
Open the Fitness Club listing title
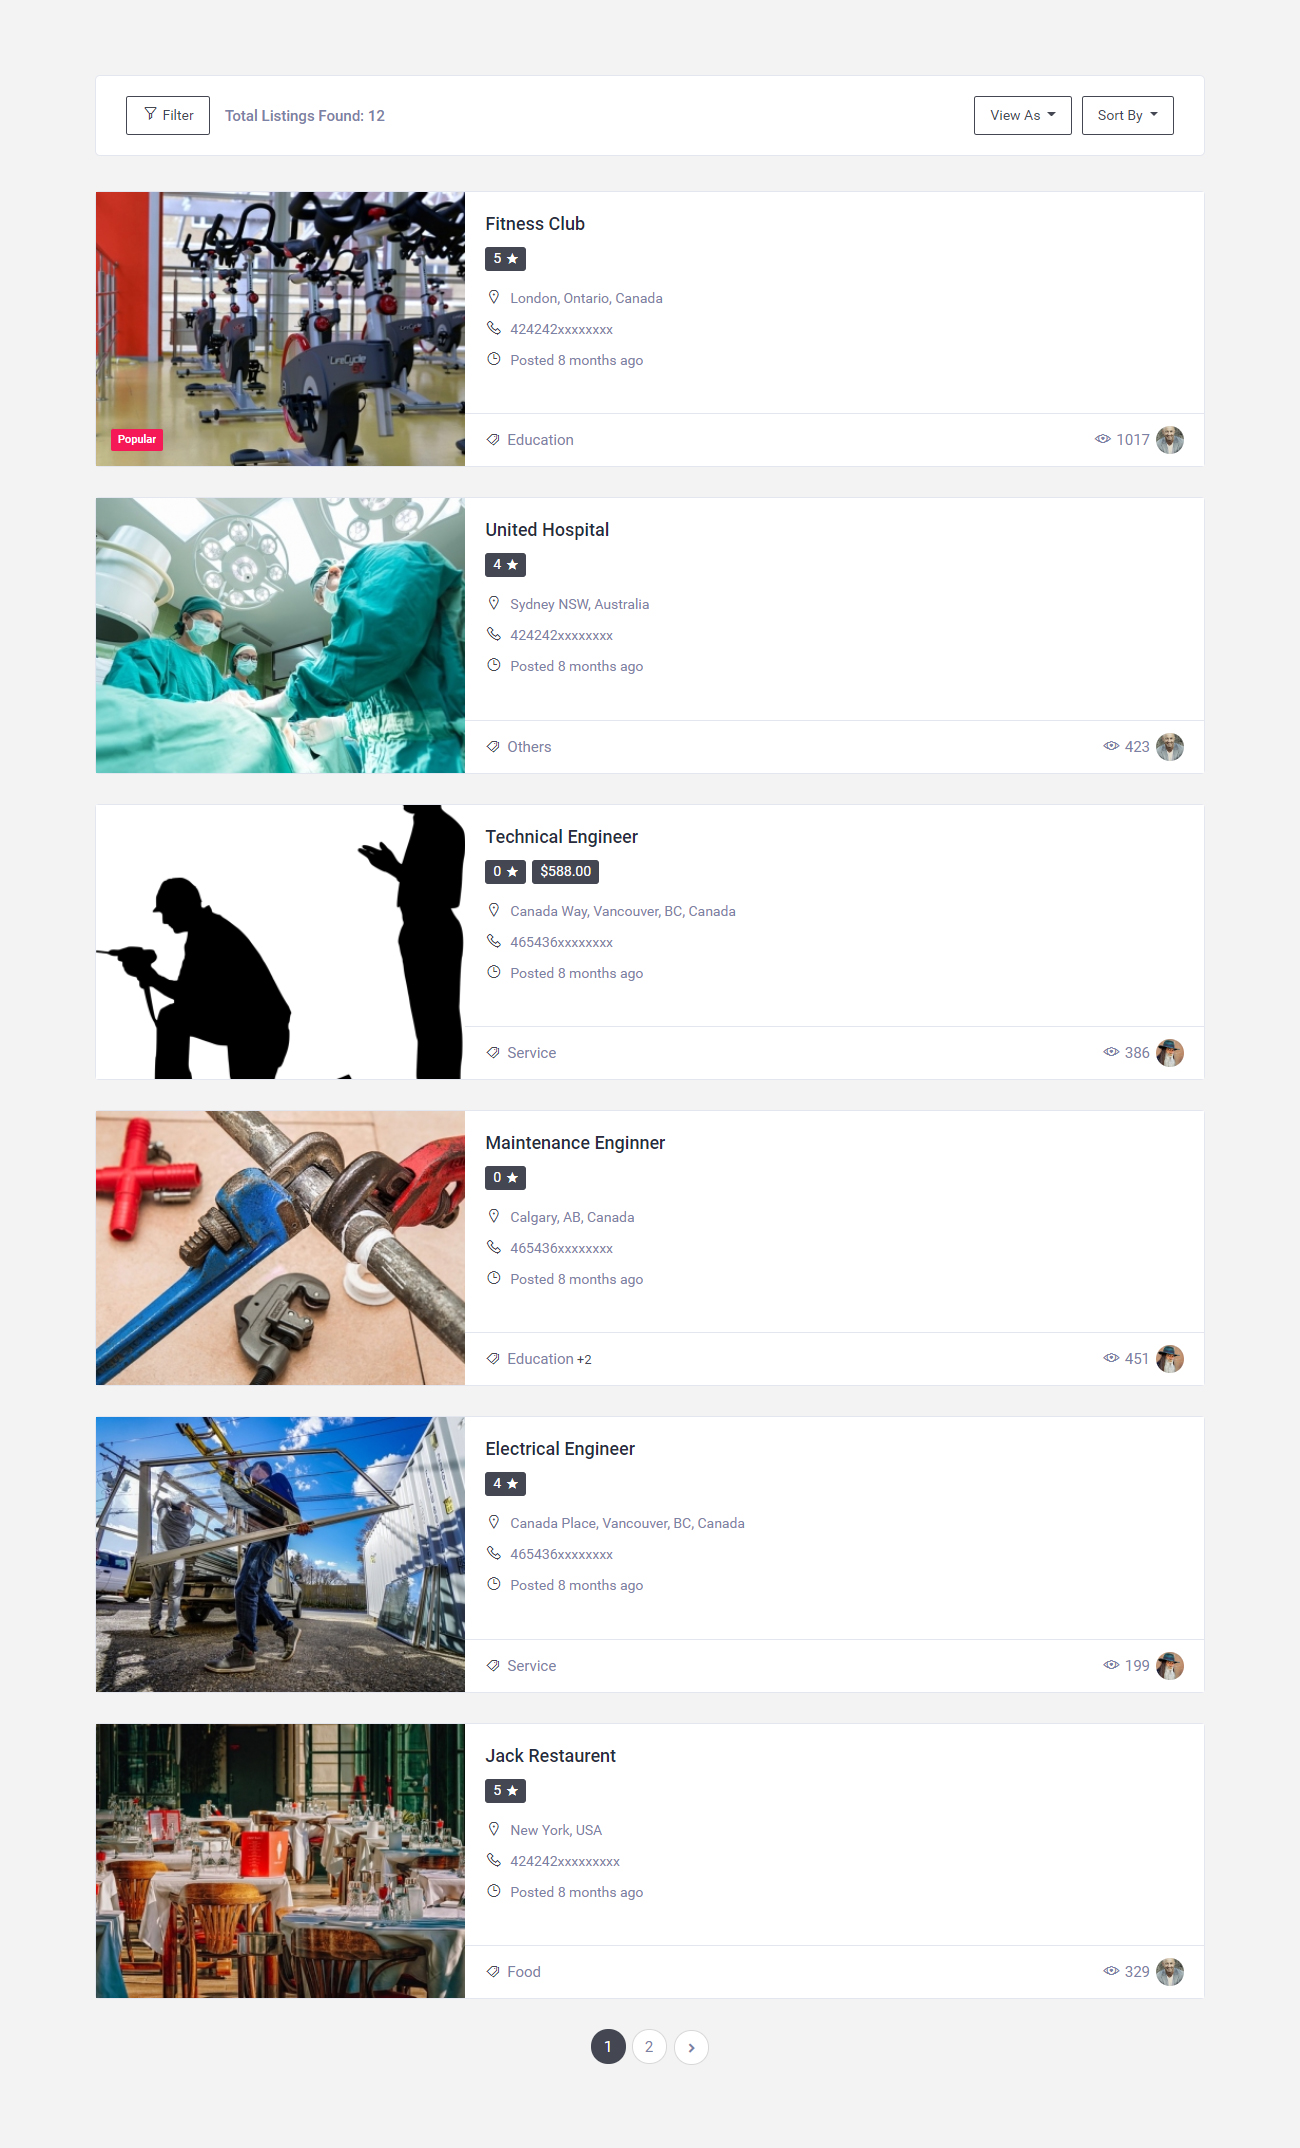tap(535, 224)
